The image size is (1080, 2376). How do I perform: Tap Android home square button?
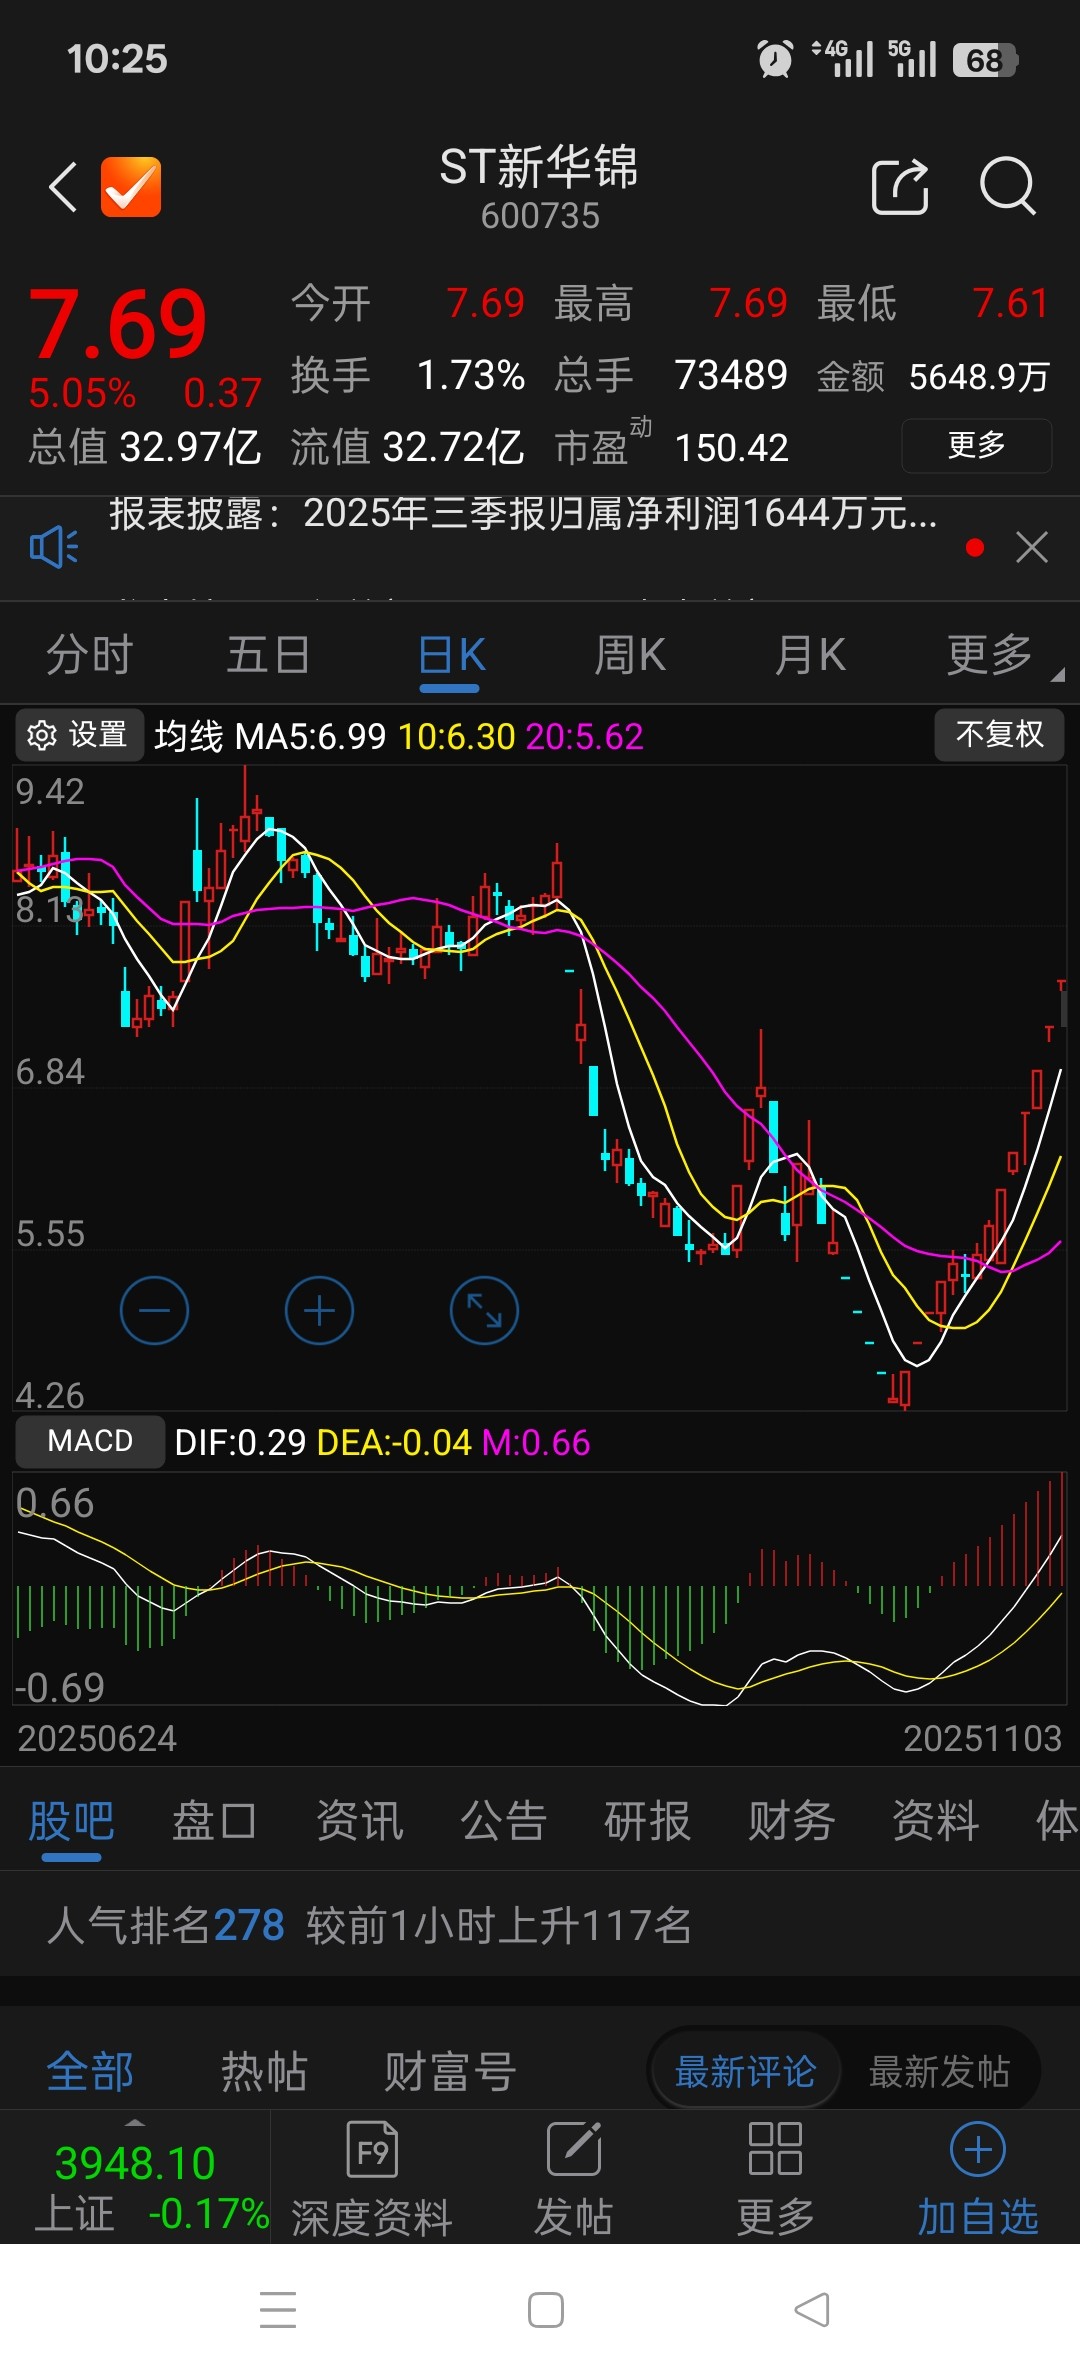point(546,2310)
